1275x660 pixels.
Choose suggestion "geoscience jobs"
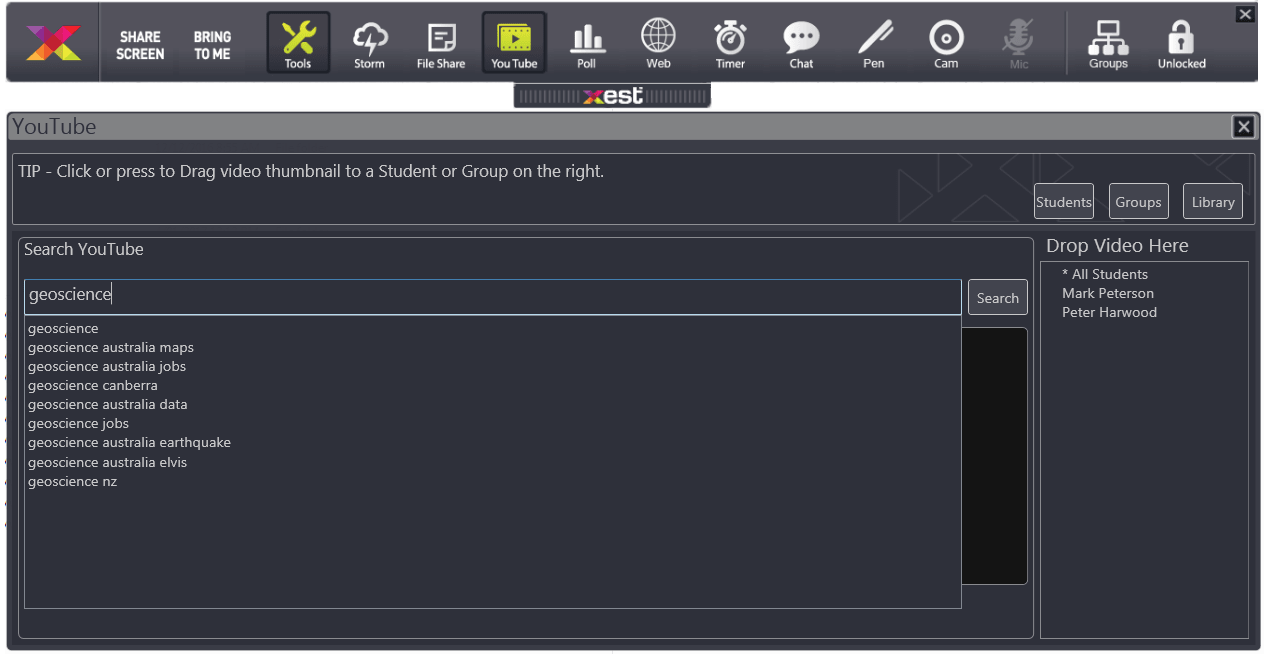click(x=78, y=423)
